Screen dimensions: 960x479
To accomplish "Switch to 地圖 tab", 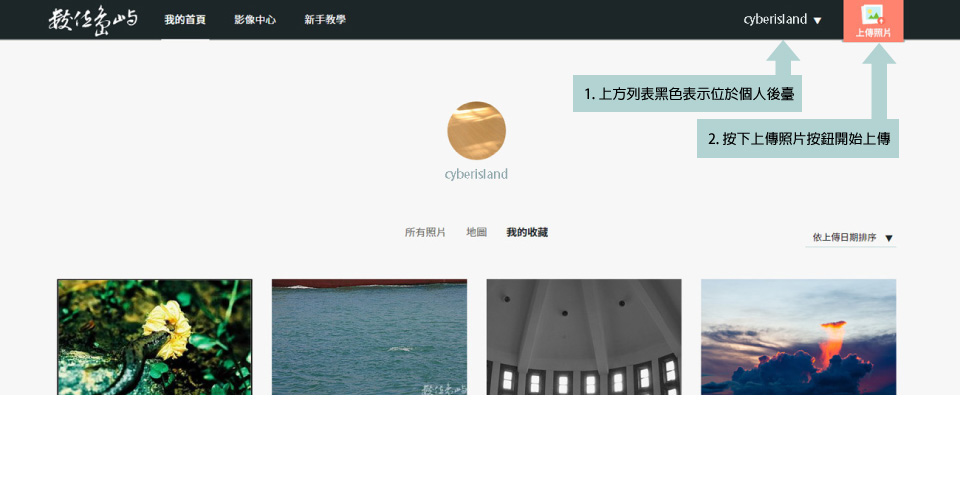I will [x=476, y=233].
